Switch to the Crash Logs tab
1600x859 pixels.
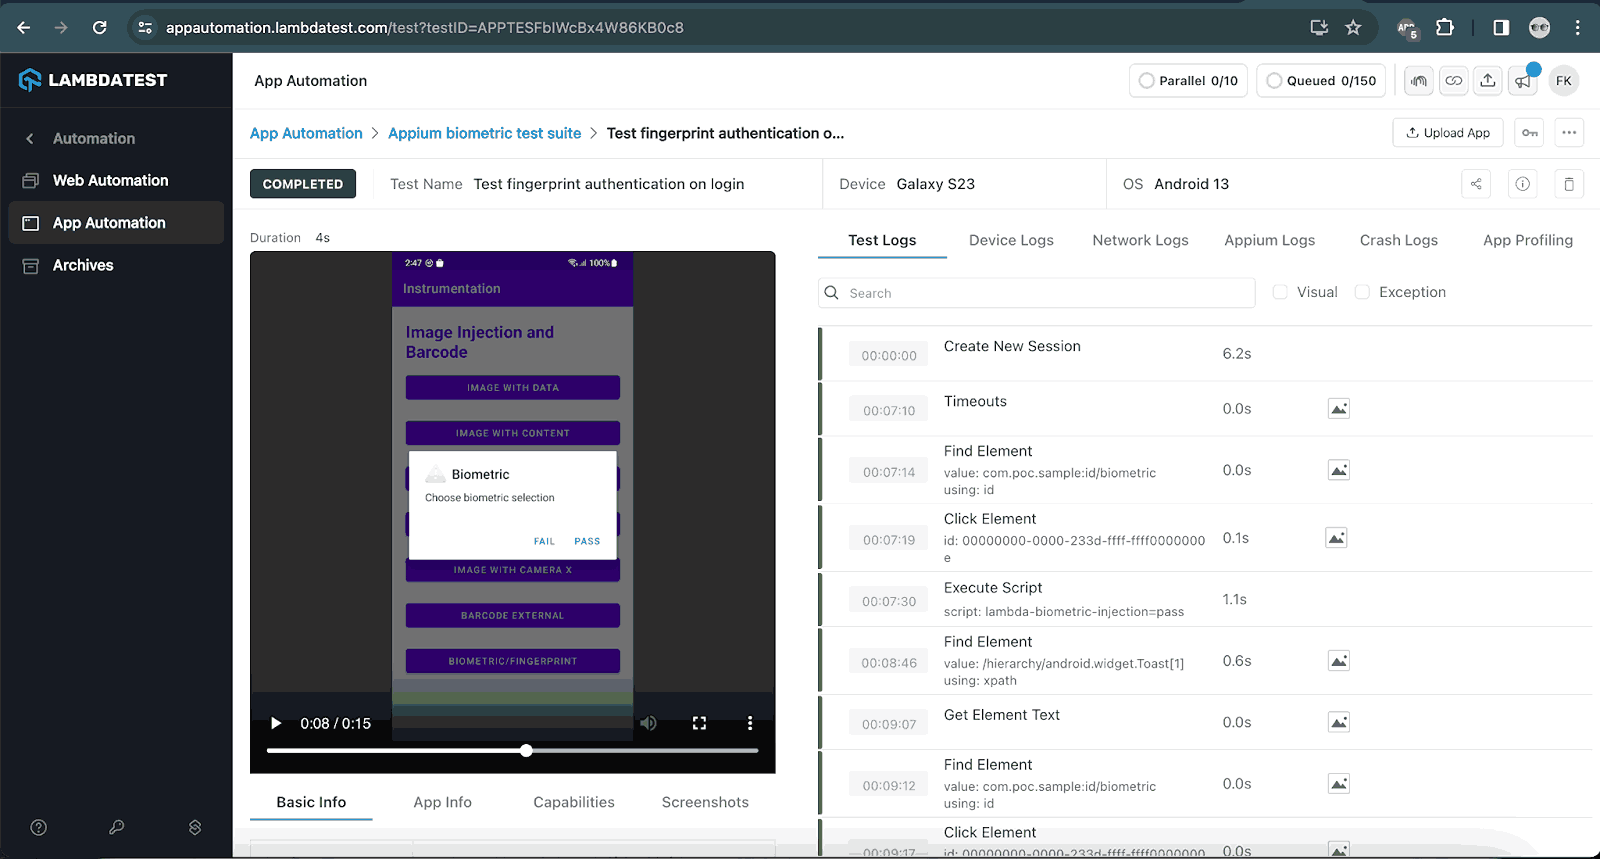tap(1398, 241)
